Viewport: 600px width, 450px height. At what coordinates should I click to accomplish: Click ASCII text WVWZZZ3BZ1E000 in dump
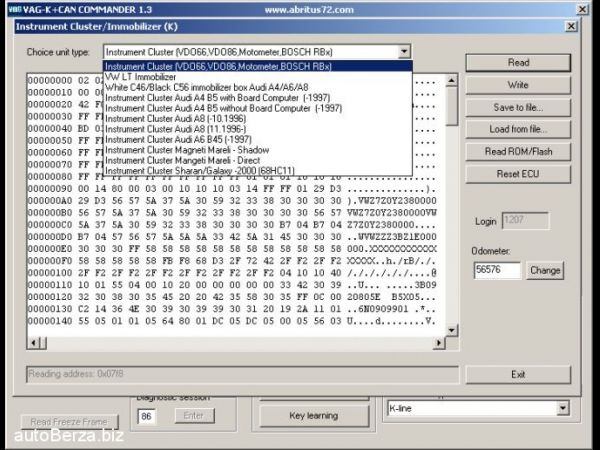click(397, 237)
